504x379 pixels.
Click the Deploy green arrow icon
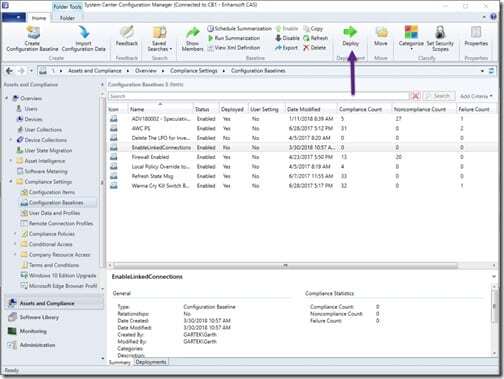coord(350,32)
